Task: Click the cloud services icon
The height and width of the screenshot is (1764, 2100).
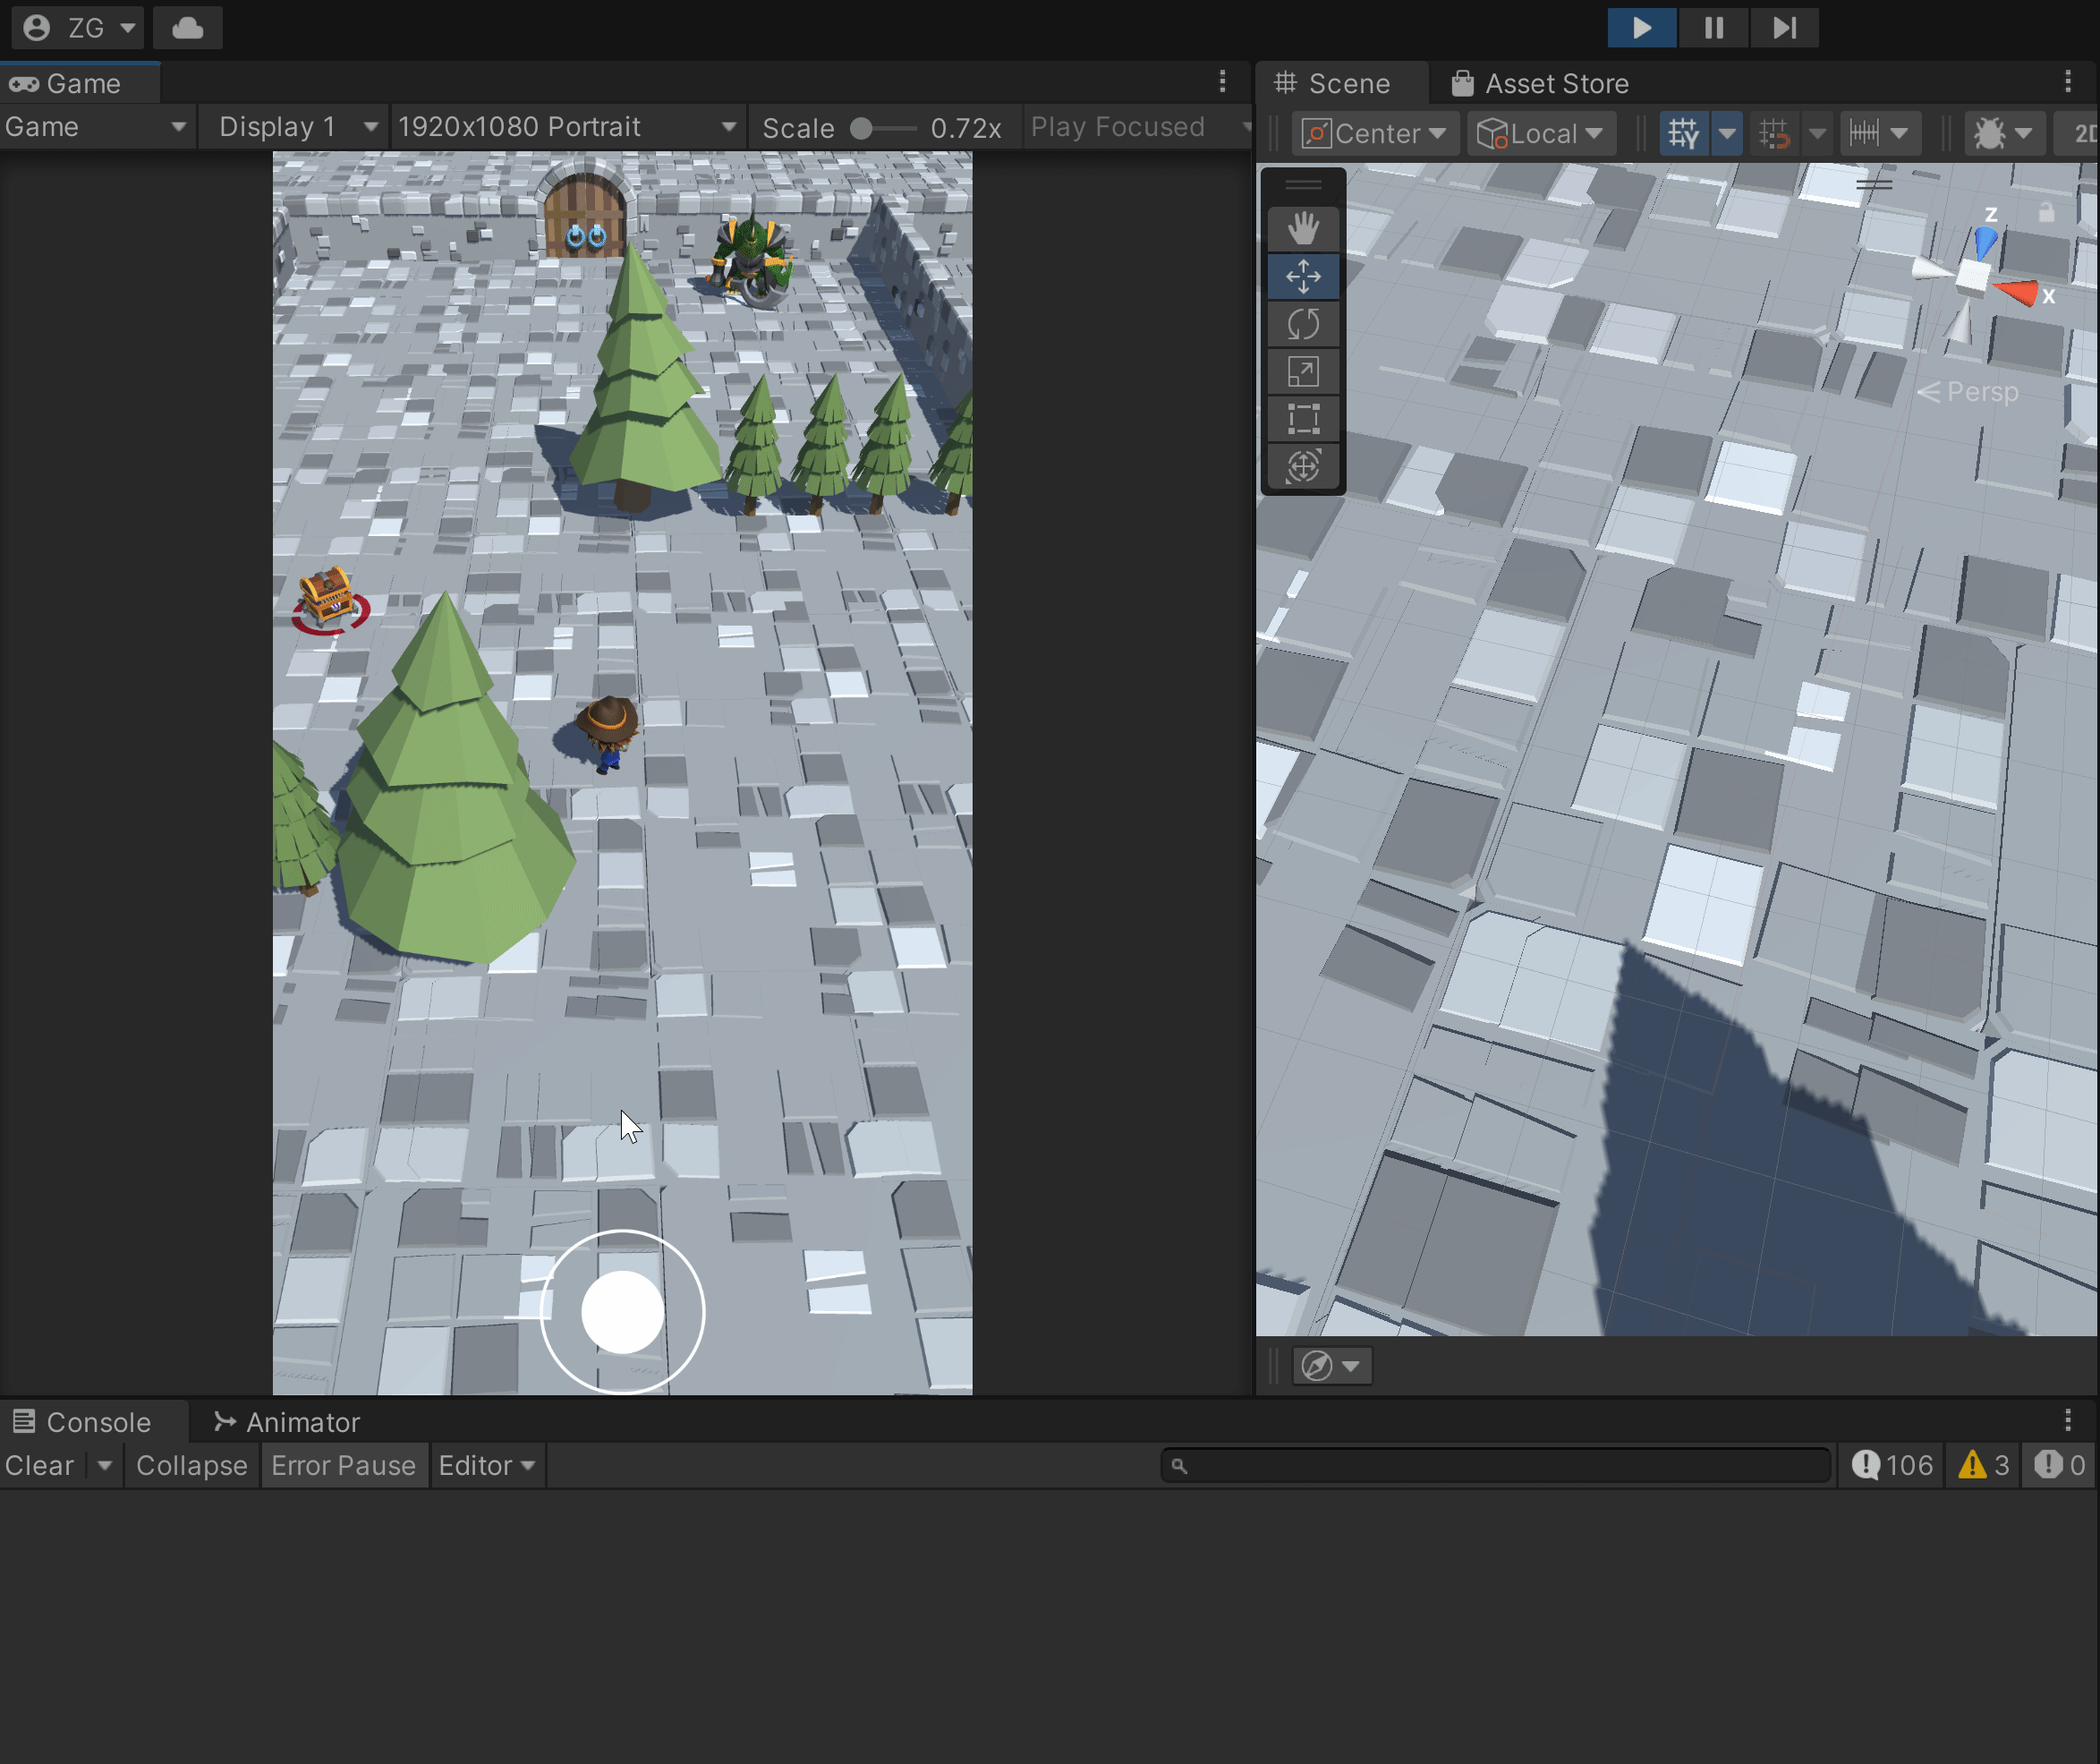Action: pyautogui.click(x=187, y=28)
